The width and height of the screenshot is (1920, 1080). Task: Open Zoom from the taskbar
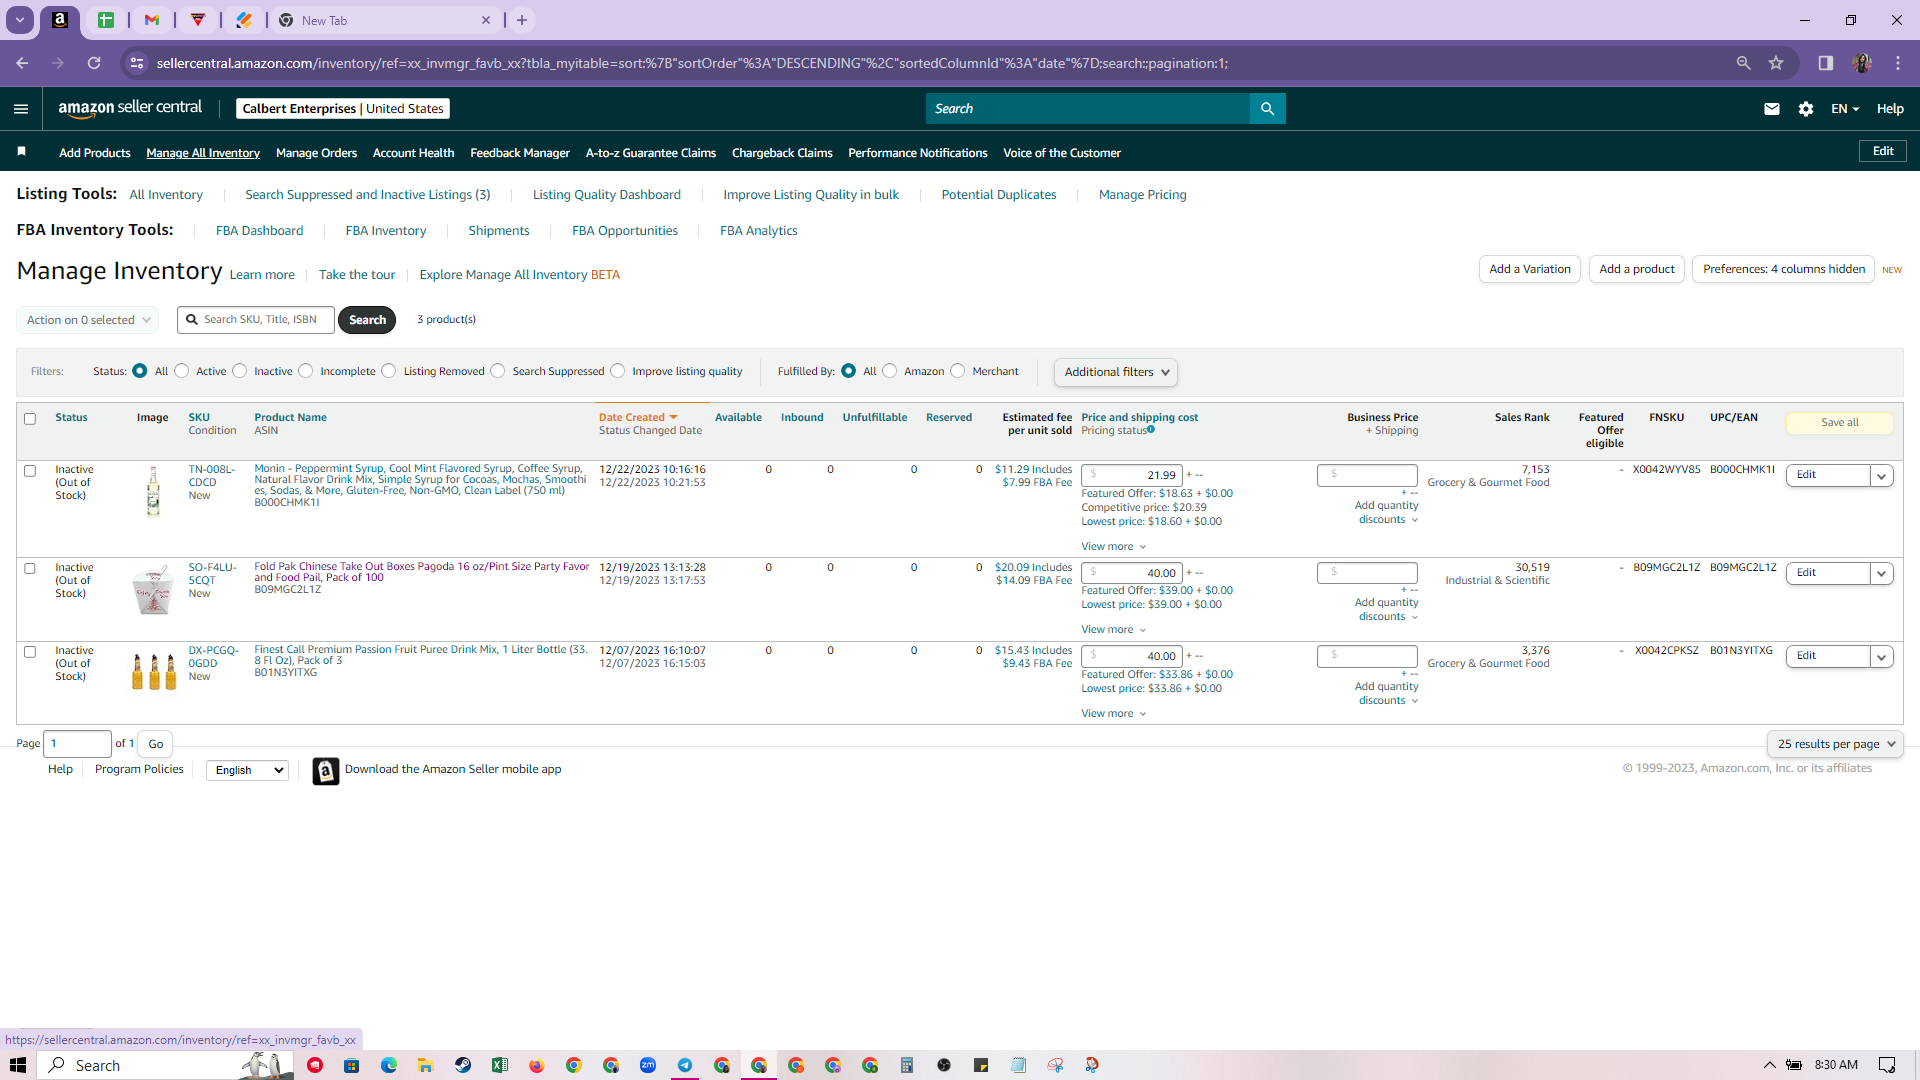click(648, 1065)
